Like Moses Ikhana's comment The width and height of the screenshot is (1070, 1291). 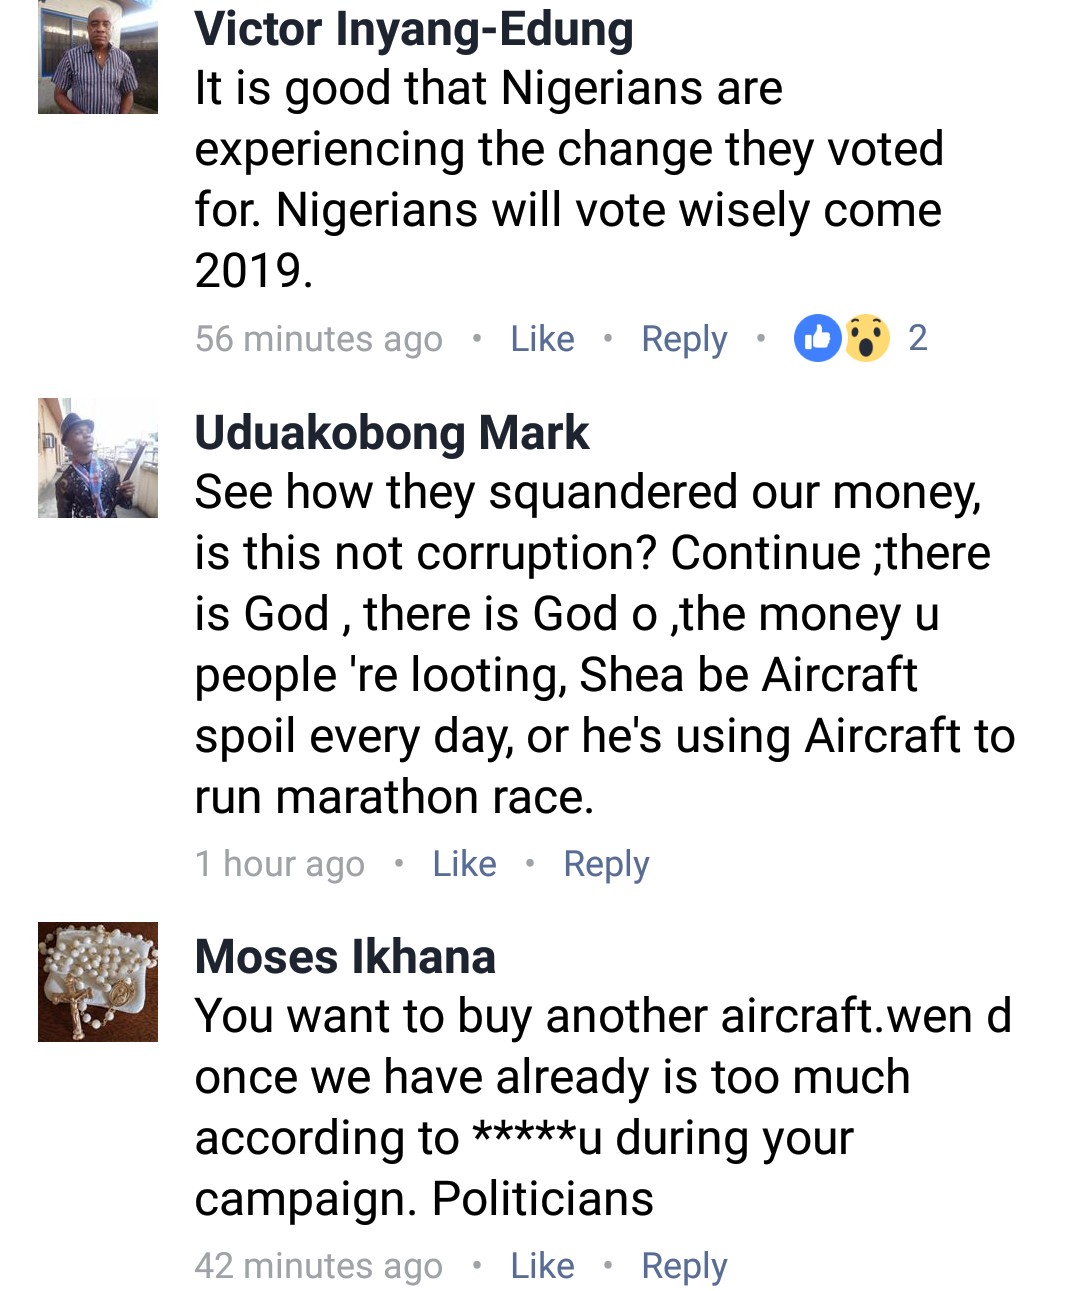542,1266
